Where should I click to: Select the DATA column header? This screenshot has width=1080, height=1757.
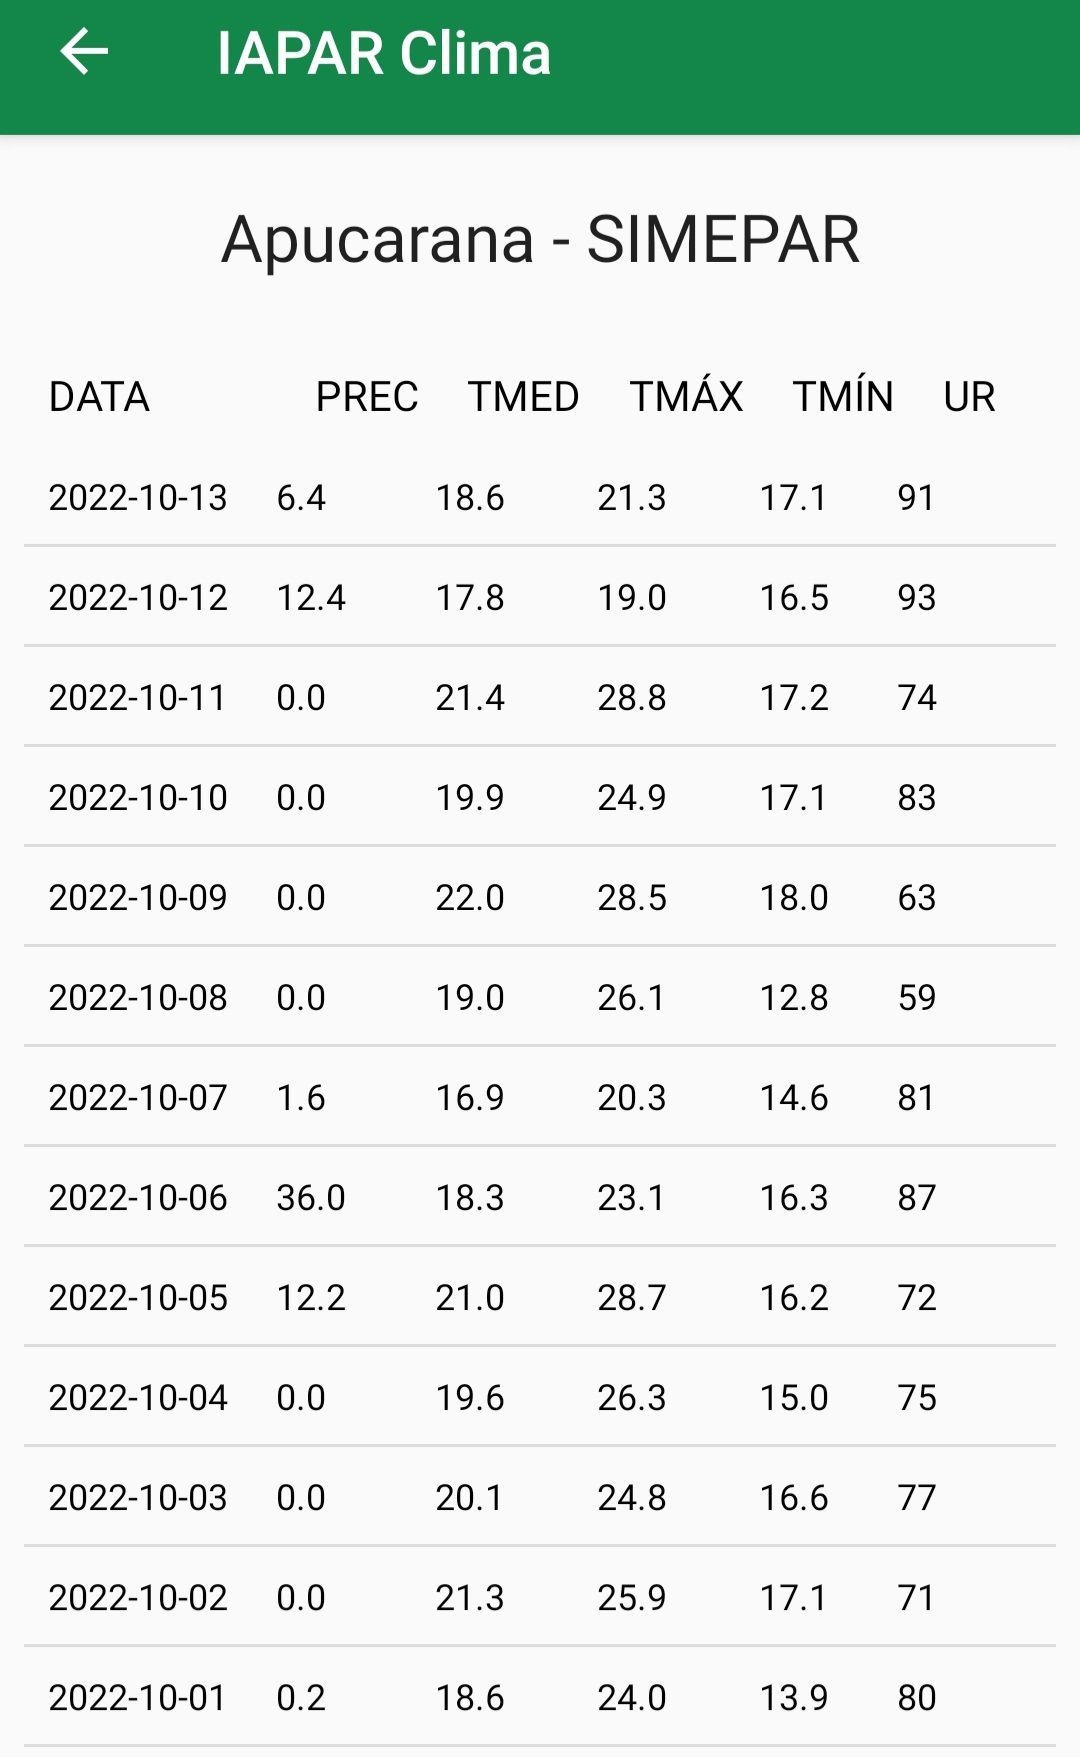99,397
